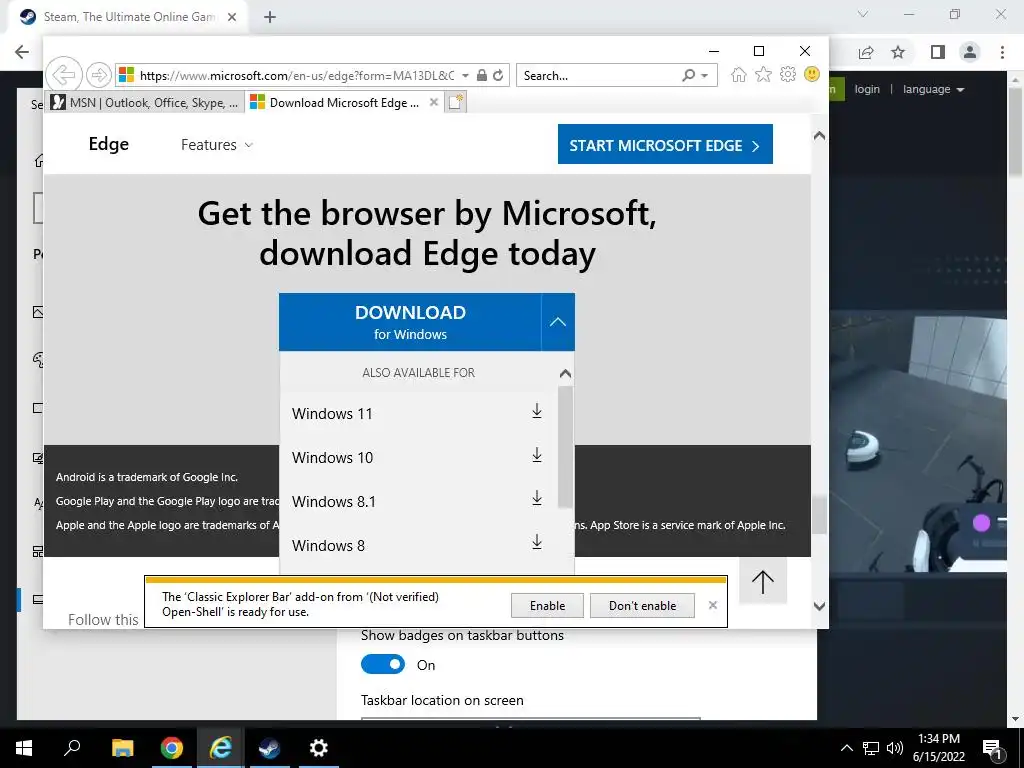
Task: Click the Edge logo link
Action: (108, 144)
